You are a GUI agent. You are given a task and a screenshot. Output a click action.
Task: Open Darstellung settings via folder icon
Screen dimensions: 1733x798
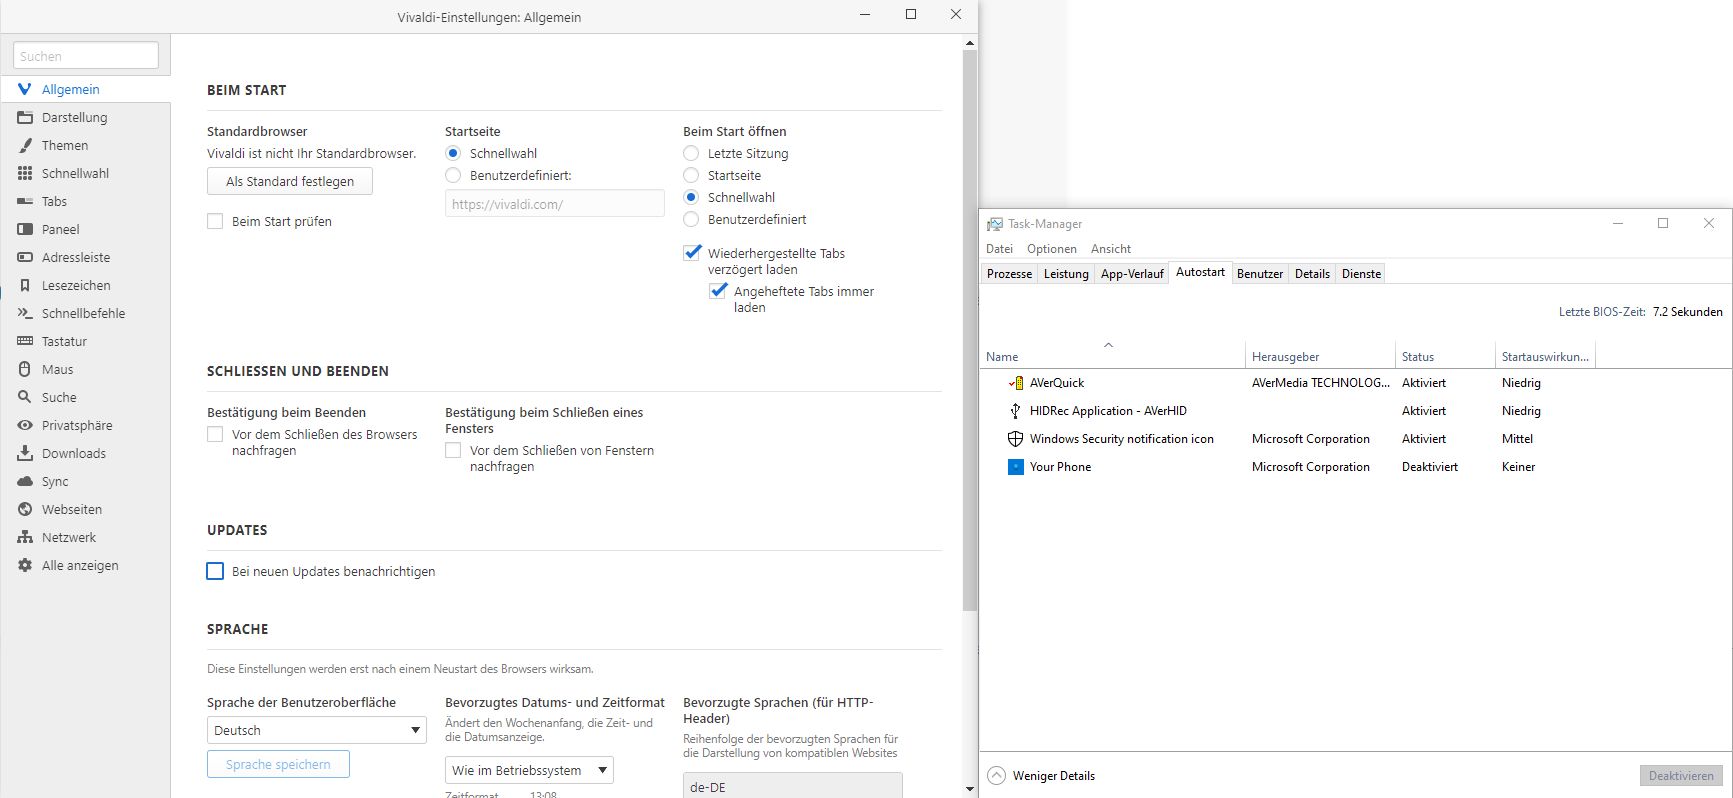tap(25, 117)
